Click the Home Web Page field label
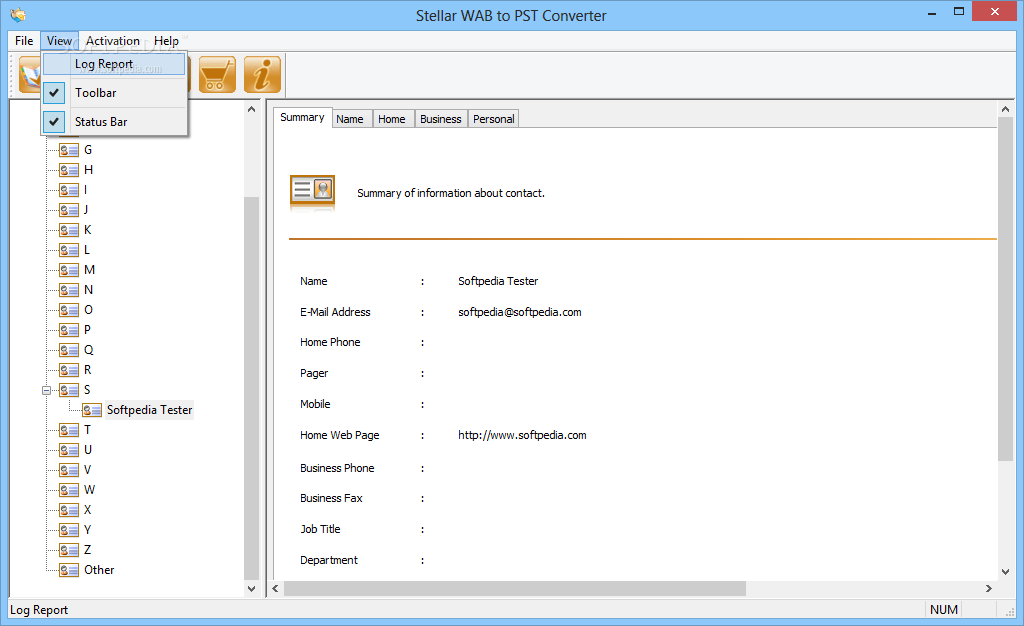Viewport: 1024px width, 626px height. pyautogui.click(x=340, y=435)
